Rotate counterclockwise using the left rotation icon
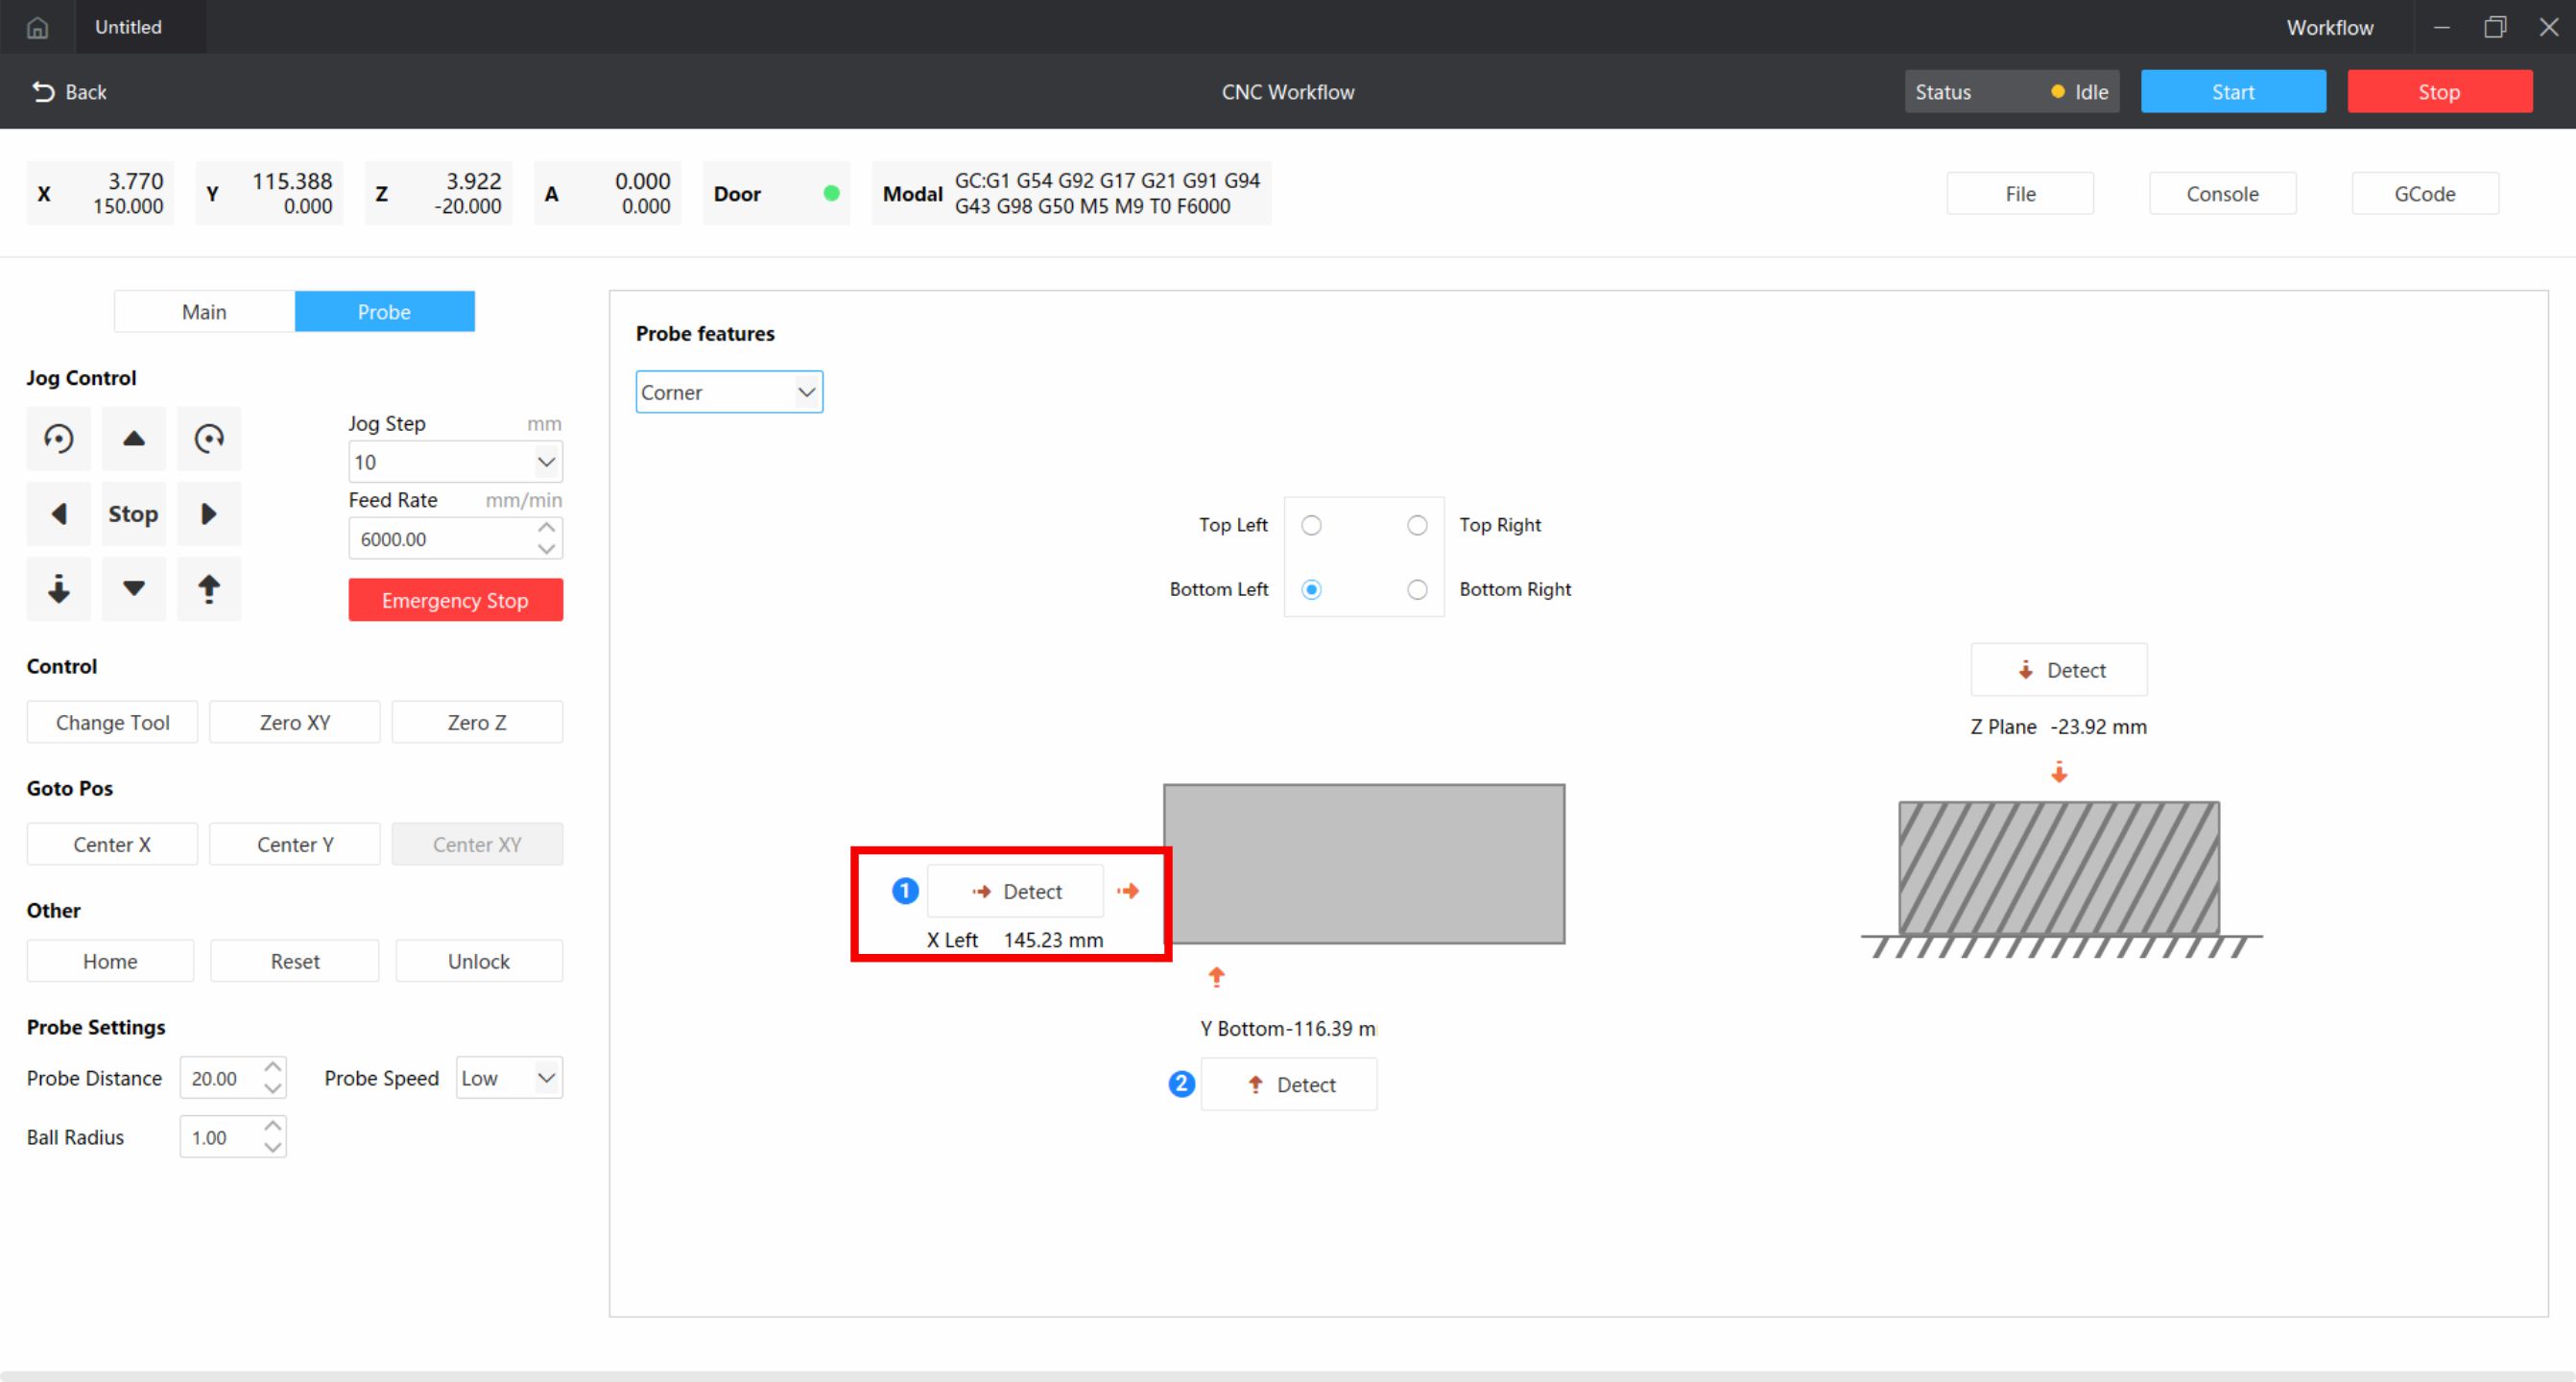This screenshot has width=2576, height=1382. [58, 438]
